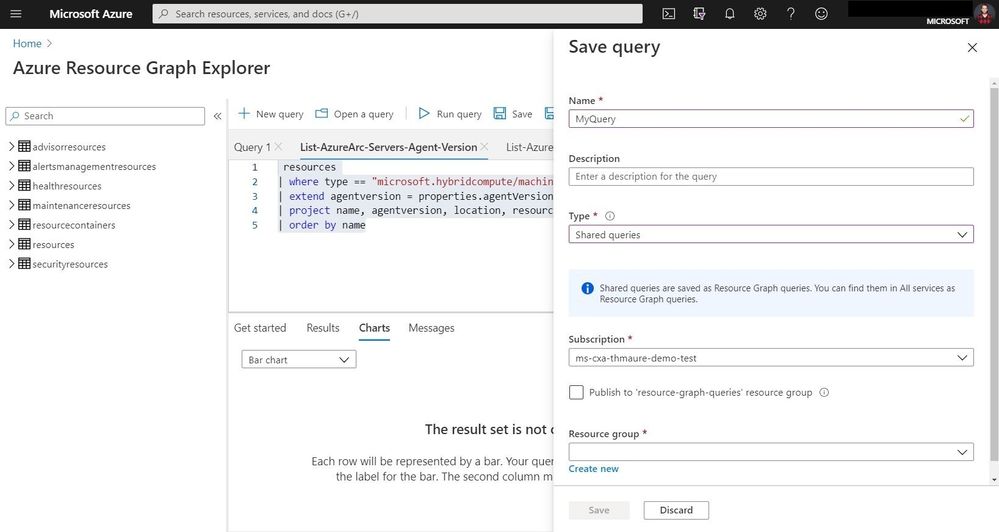Collapse the table sidebar with double chevron
Image resolution: width=999 pixels, height=532 pixels.
click(217, 116)
